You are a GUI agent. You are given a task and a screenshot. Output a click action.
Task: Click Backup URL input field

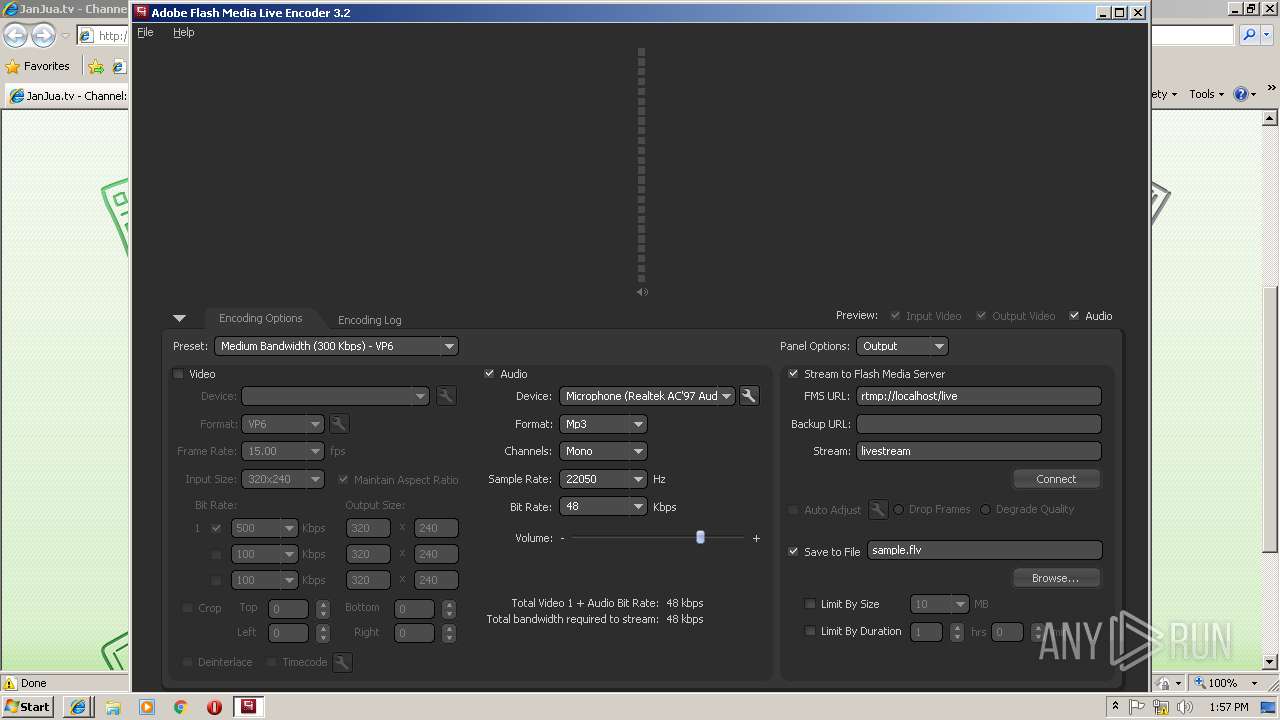pos(979,424)
